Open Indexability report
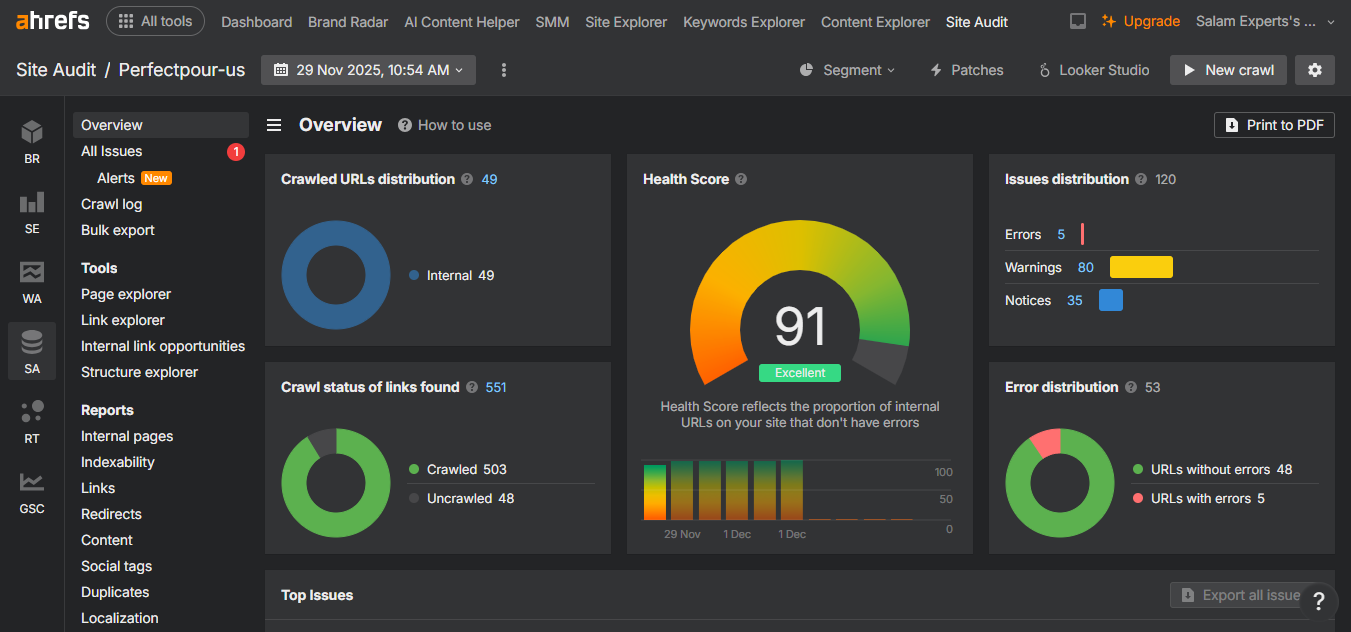 click(x=118, y=462)
